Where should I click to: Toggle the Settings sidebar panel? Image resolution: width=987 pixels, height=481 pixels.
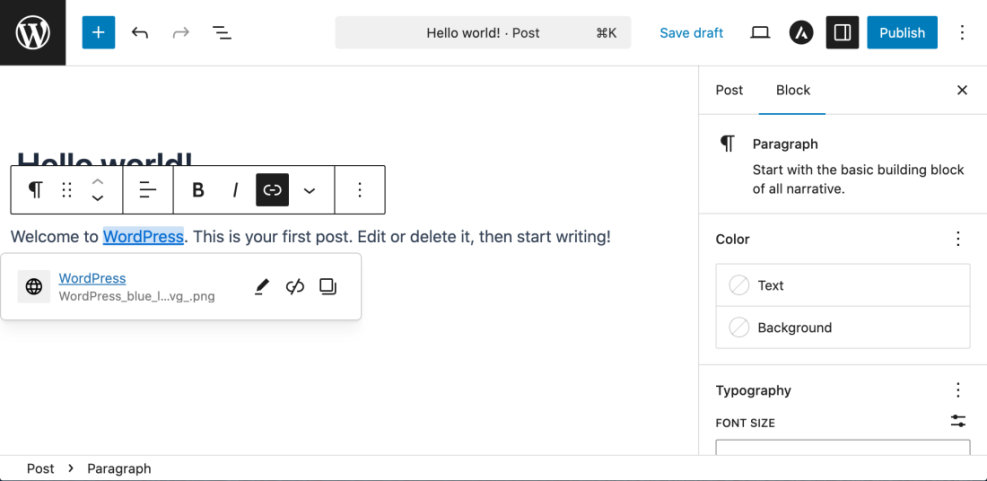pos(842,33)
